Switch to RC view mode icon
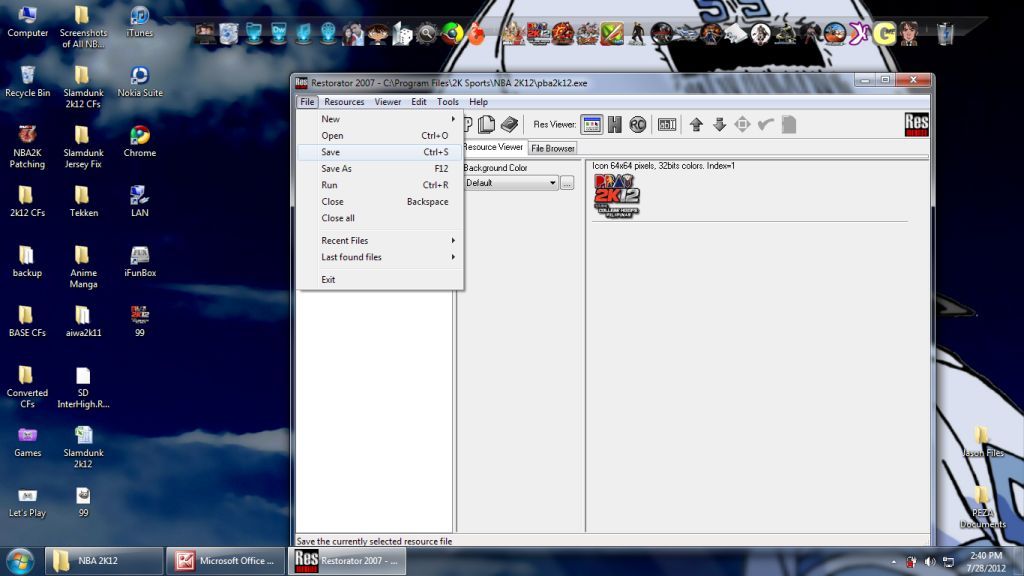1024x576 pixels. click(637, 124)
